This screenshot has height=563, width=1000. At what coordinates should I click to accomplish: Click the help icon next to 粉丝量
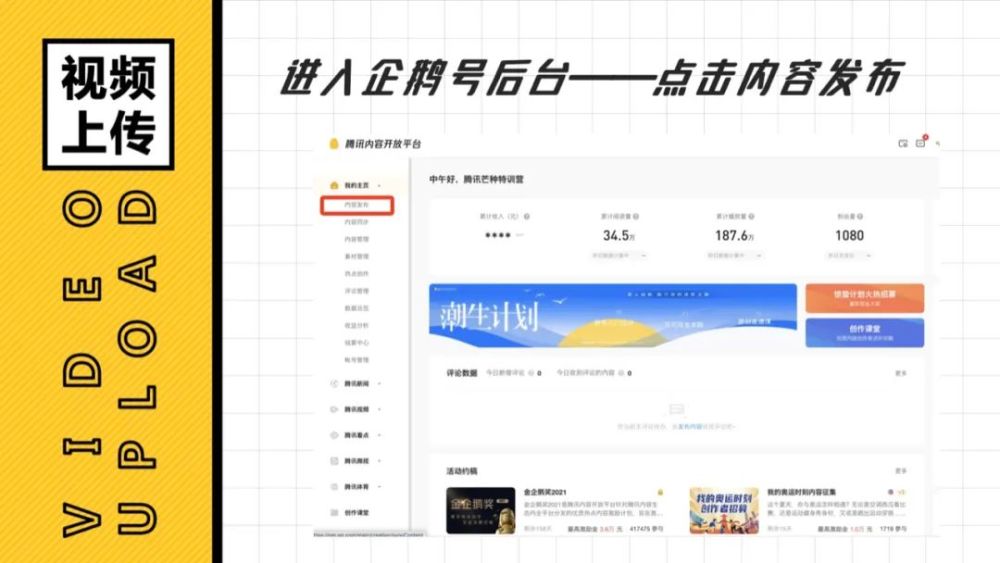(x=860, y=216)
